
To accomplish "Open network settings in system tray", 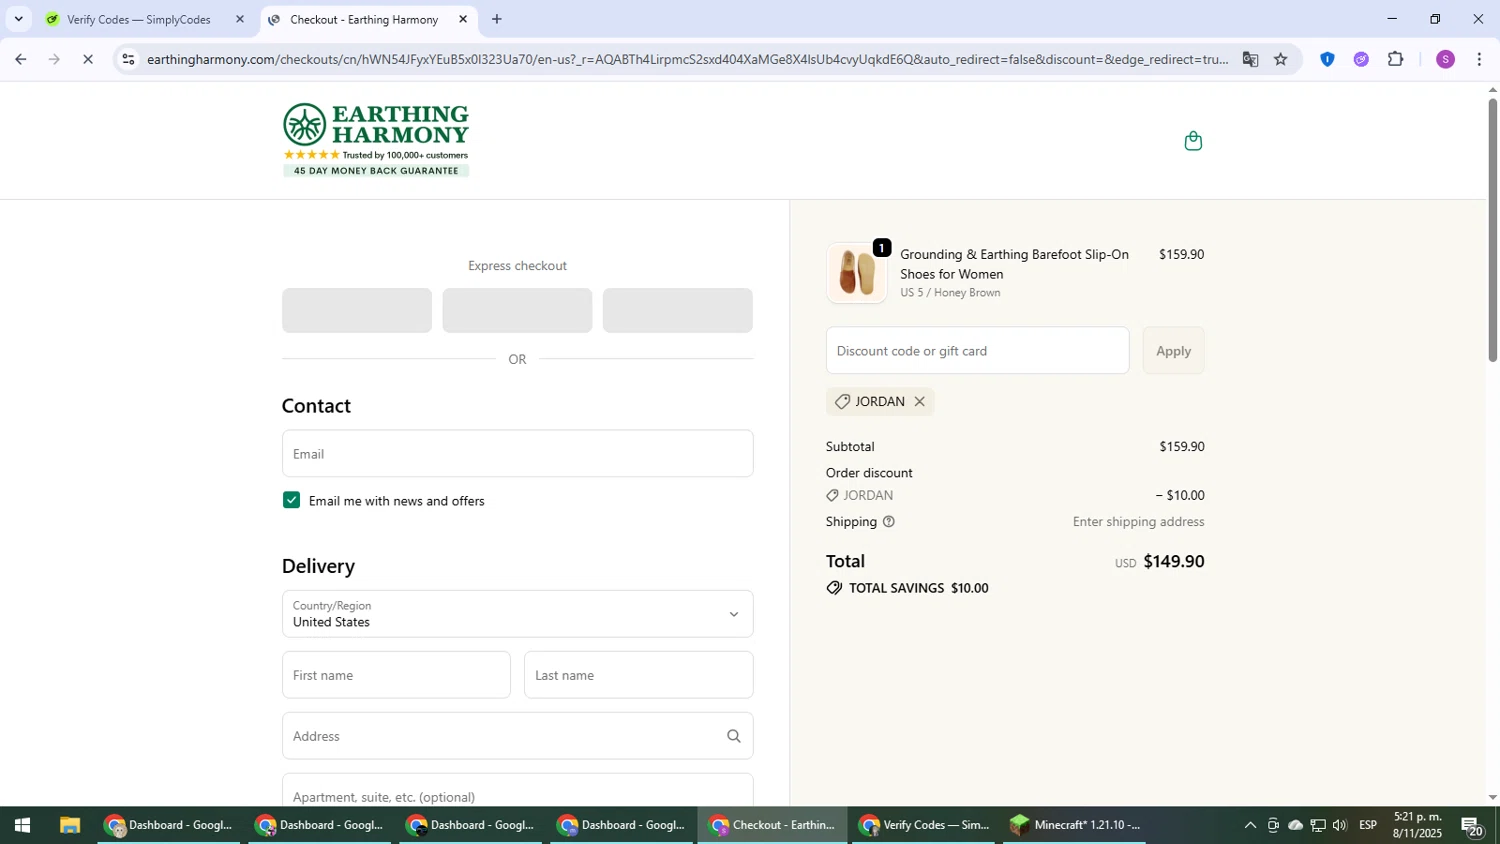I will [x=1318, y=825].
